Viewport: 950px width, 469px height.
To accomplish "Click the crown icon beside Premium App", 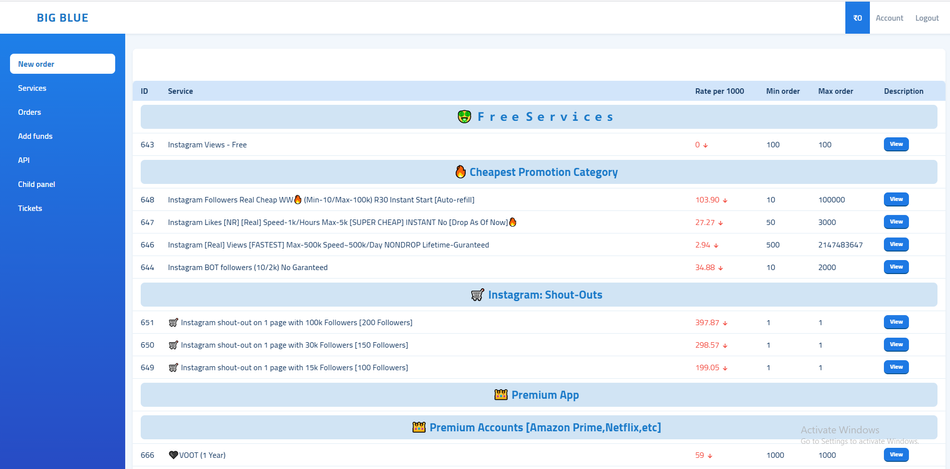I will tap(502, 395).
